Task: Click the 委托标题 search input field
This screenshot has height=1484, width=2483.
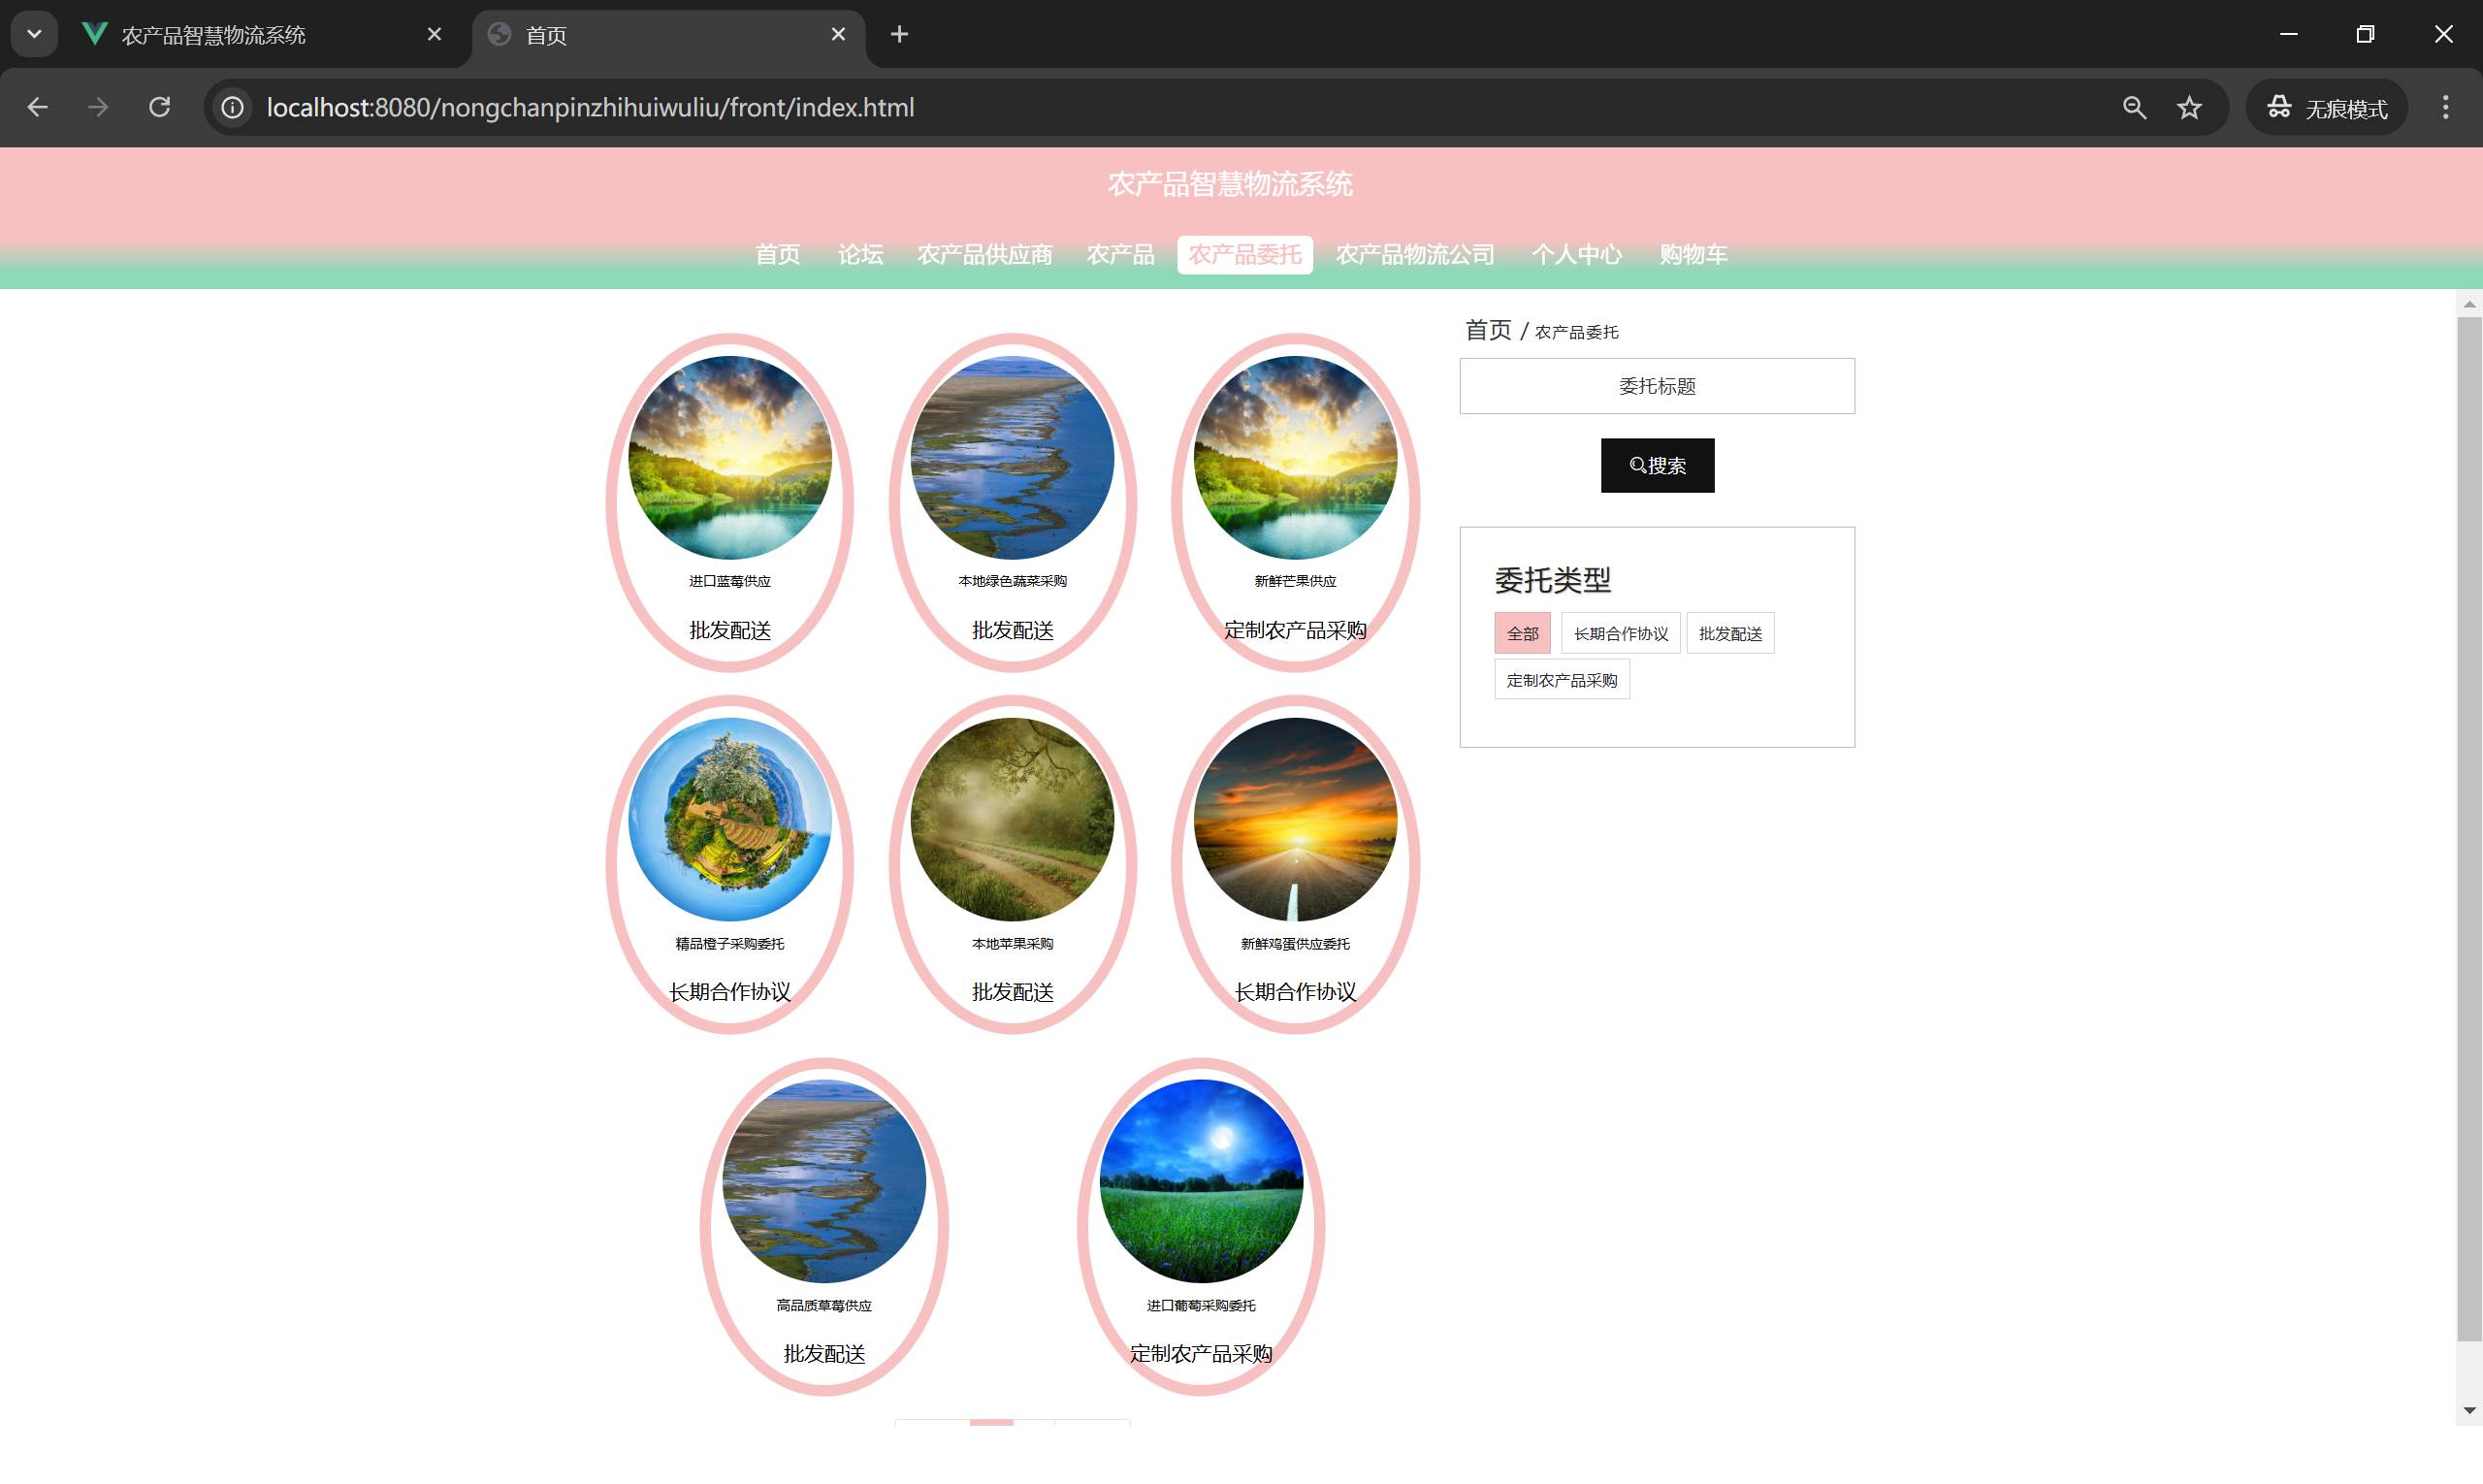Action: click(1656, 386)
